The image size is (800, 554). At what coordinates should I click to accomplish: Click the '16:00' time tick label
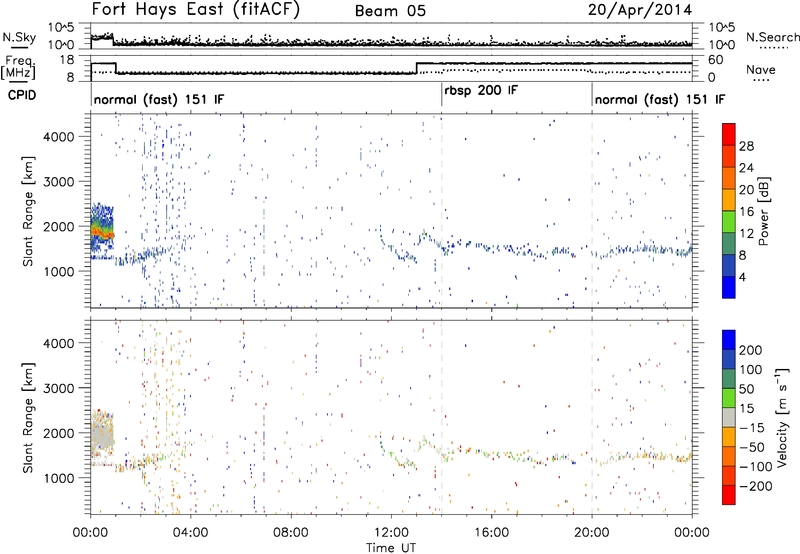click(x=491, y=533)
